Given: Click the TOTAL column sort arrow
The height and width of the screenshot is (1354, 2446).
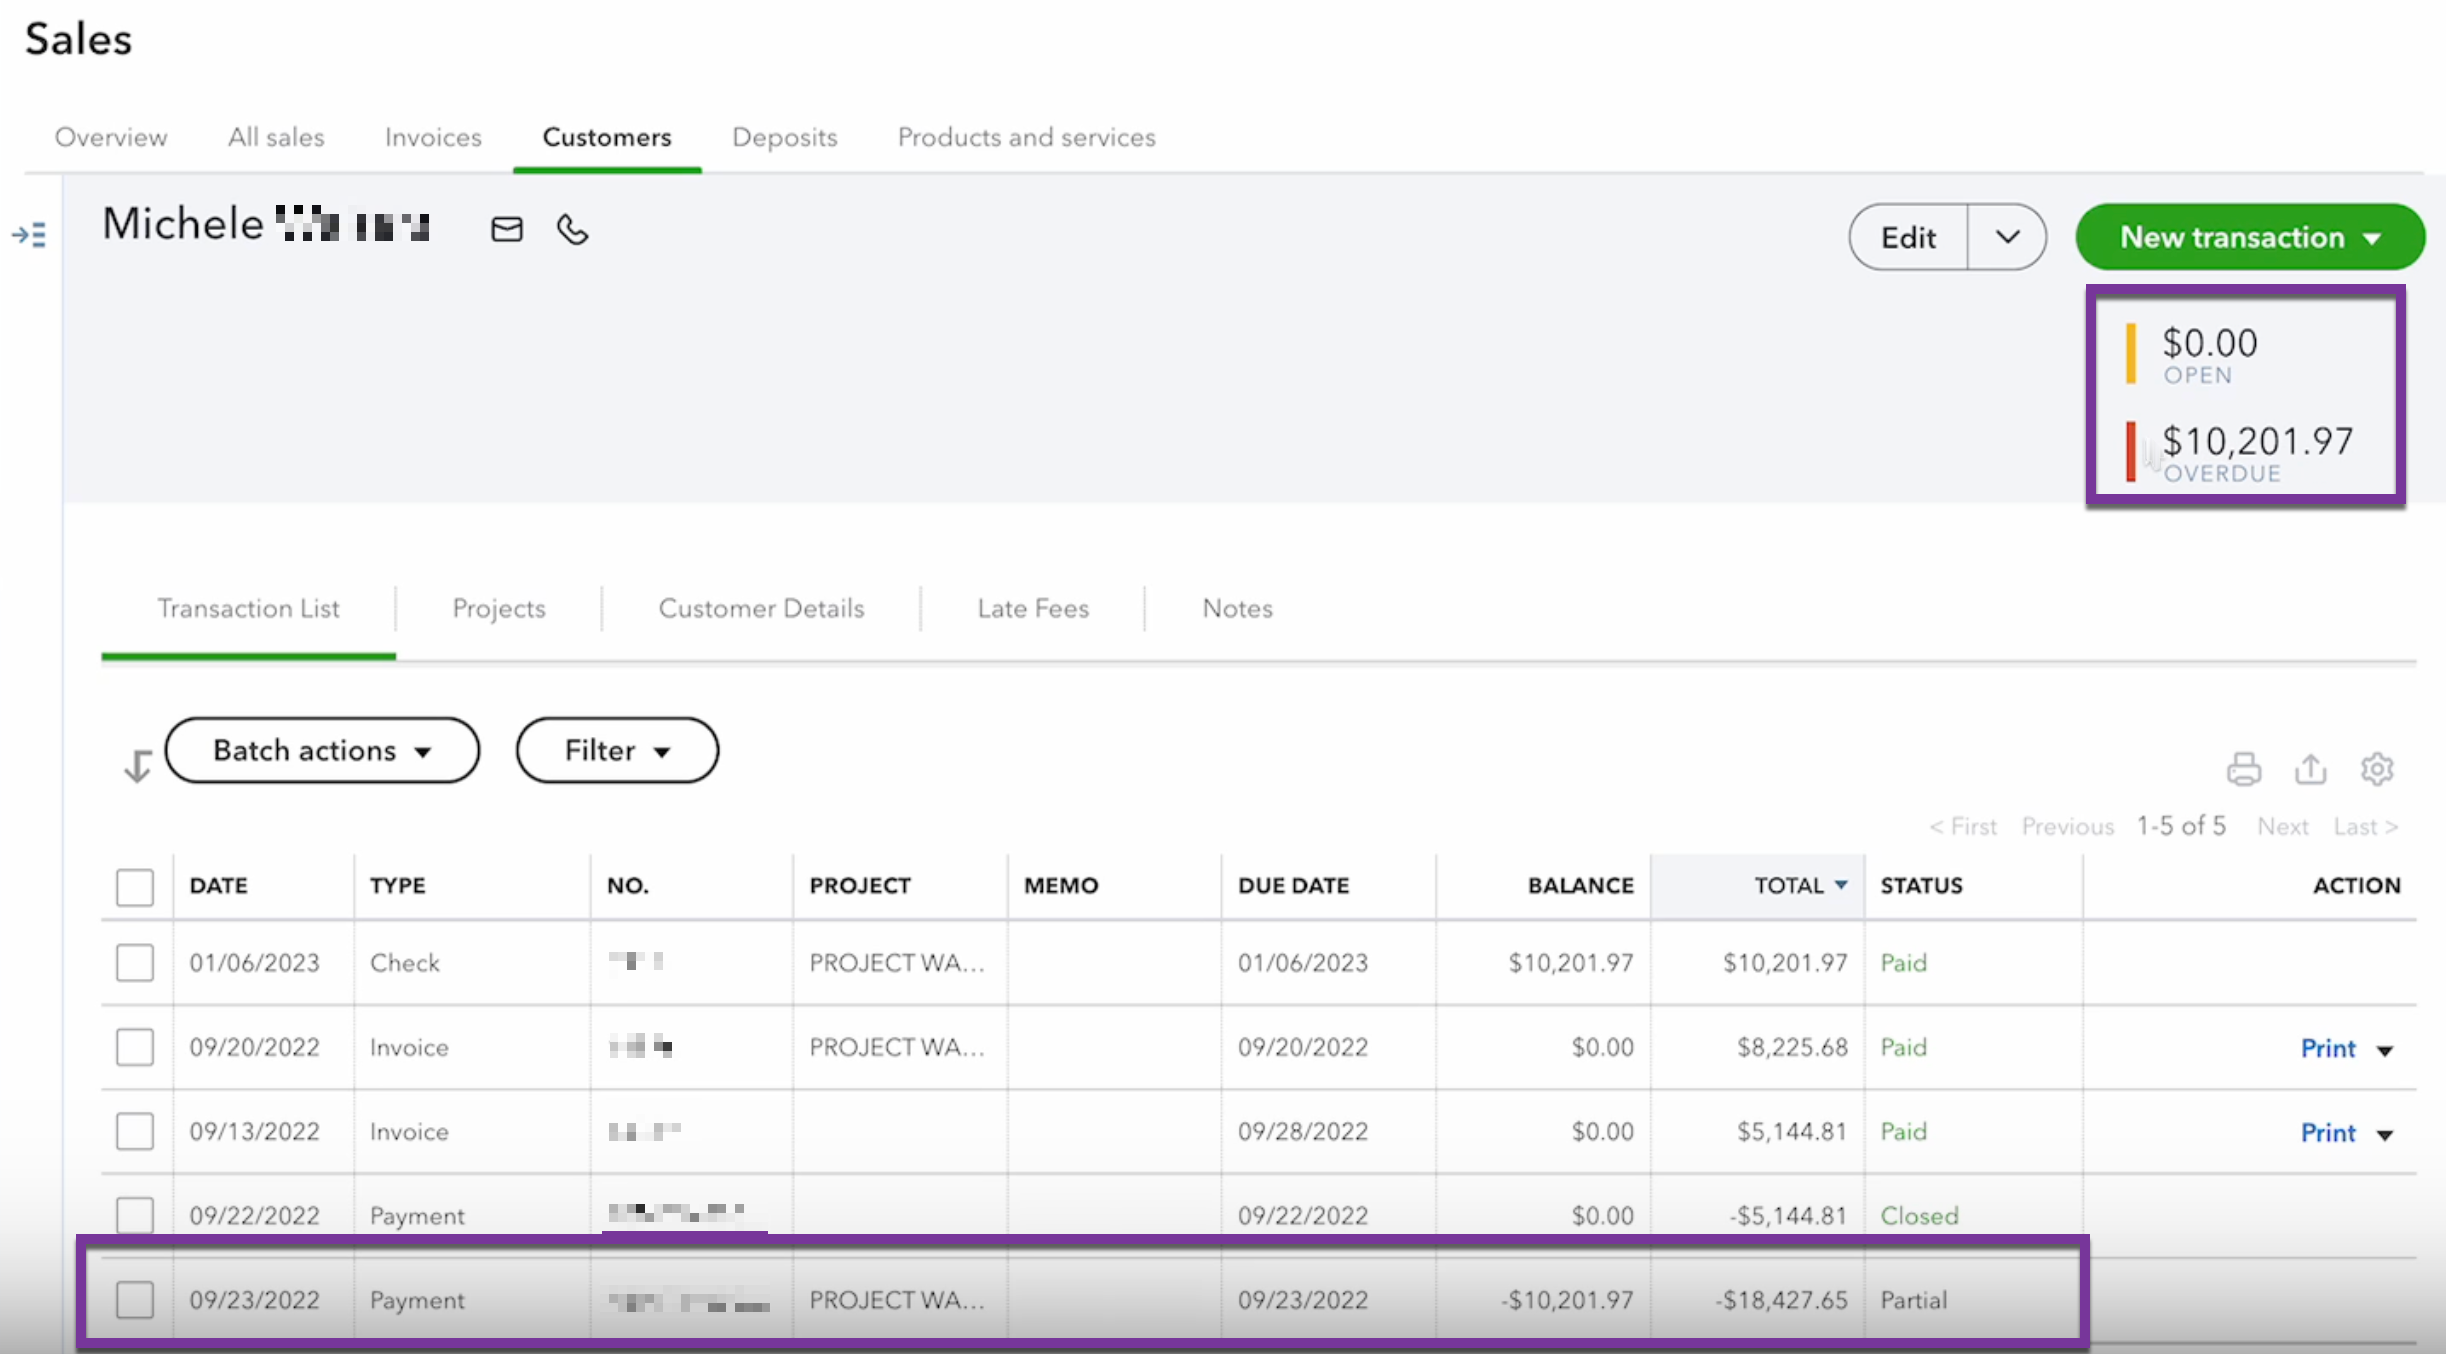Looking at the screenshot, I should pyautogui.click(x=1841, y=885).
